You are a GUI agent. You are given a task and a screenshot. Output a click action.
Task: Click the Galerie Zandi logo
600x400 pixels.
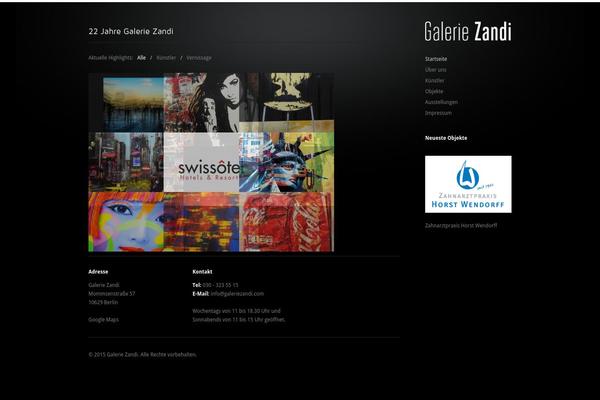468,31
